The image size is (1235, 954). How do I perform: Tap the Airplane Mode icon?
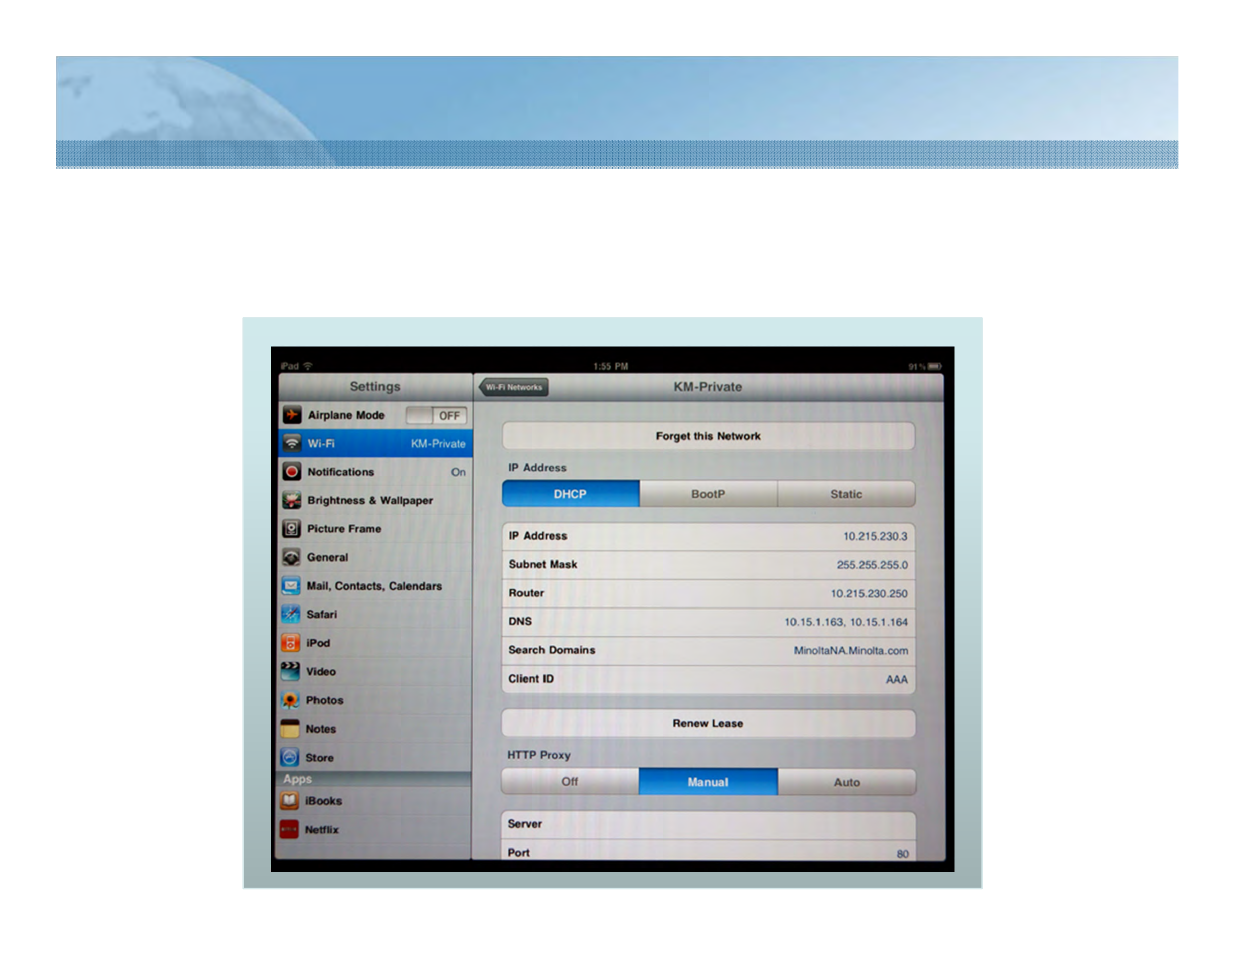(x=292, y=415)
